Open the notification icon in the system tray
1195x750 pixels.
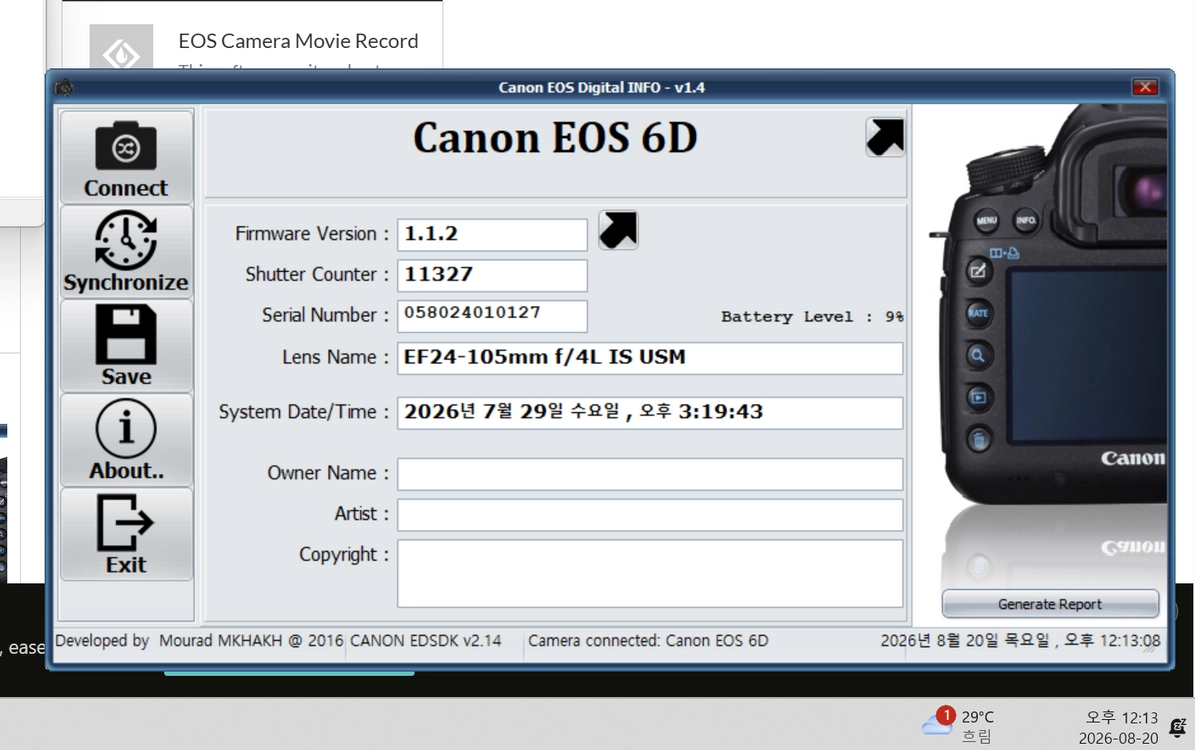[x=1178, y=727]
